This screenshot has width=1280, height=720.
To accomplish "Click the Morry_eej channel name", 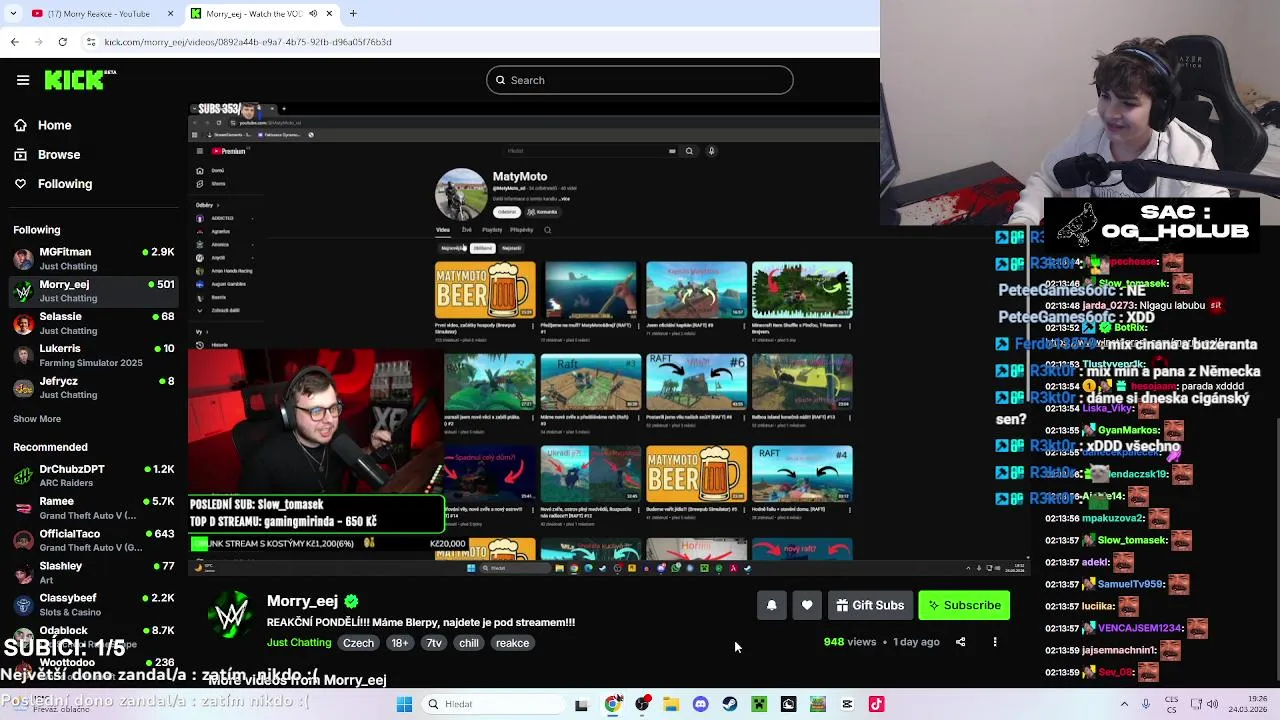I will pos(302,601).
